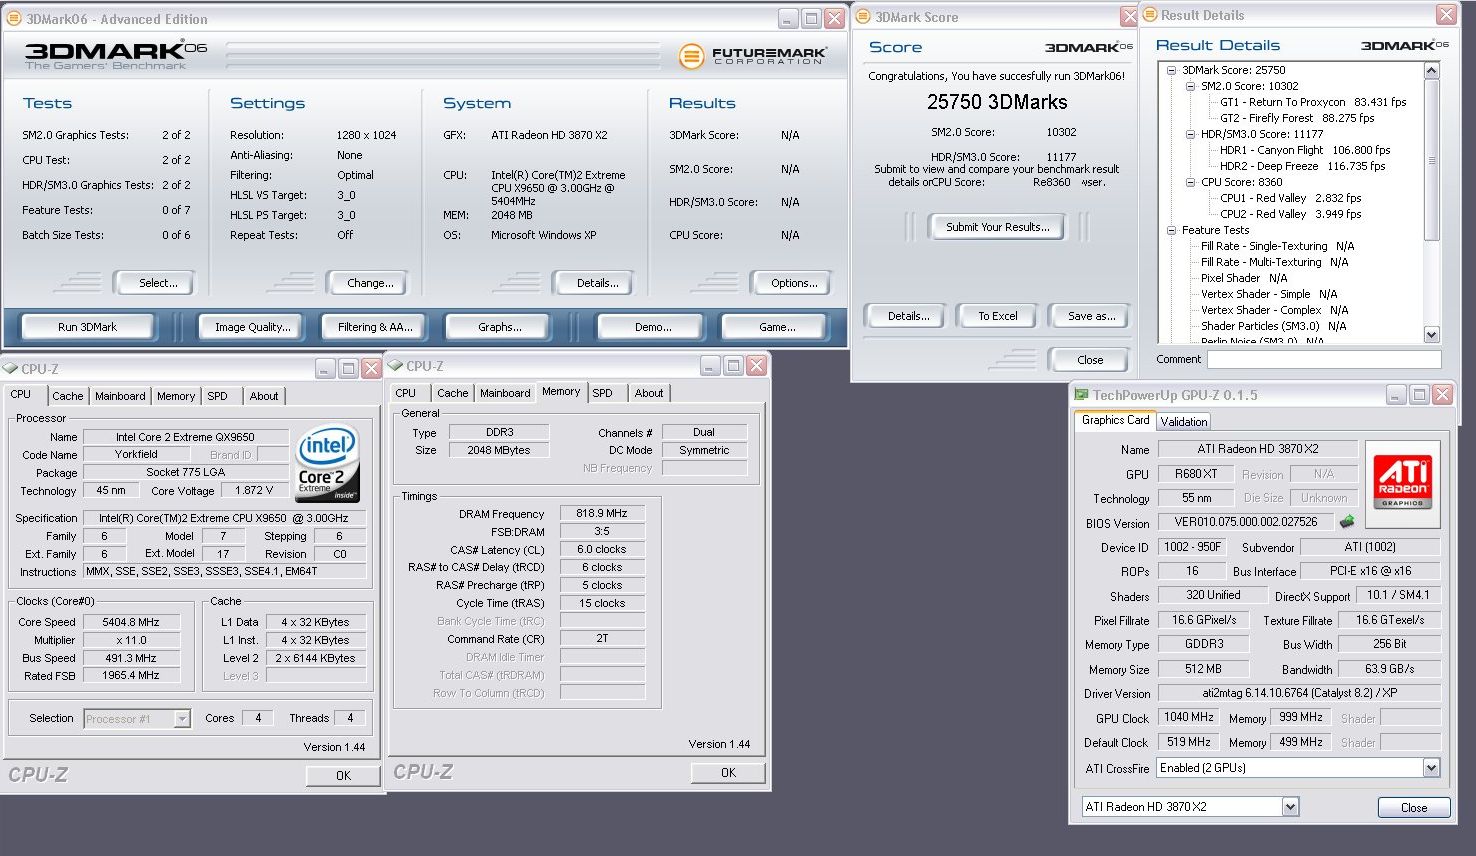
Task: Click the Close button in GPU-Z
Action: (x=1414, y=808)
